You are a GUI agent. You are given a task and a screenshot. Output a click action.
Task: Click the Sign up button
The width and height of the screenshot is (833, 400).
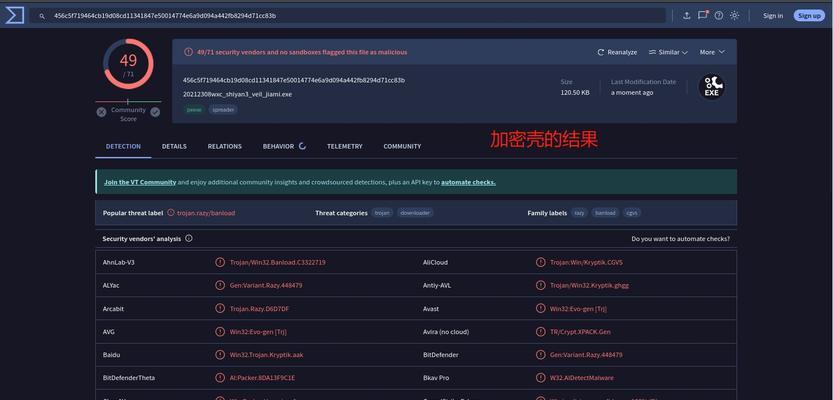pyautogui.click(x=809, y=16)
